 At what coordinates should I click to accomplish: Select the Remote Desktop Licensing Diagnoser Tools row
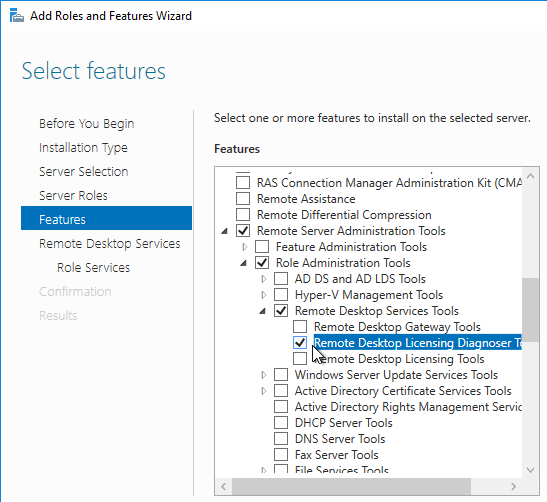pos(418,343)
